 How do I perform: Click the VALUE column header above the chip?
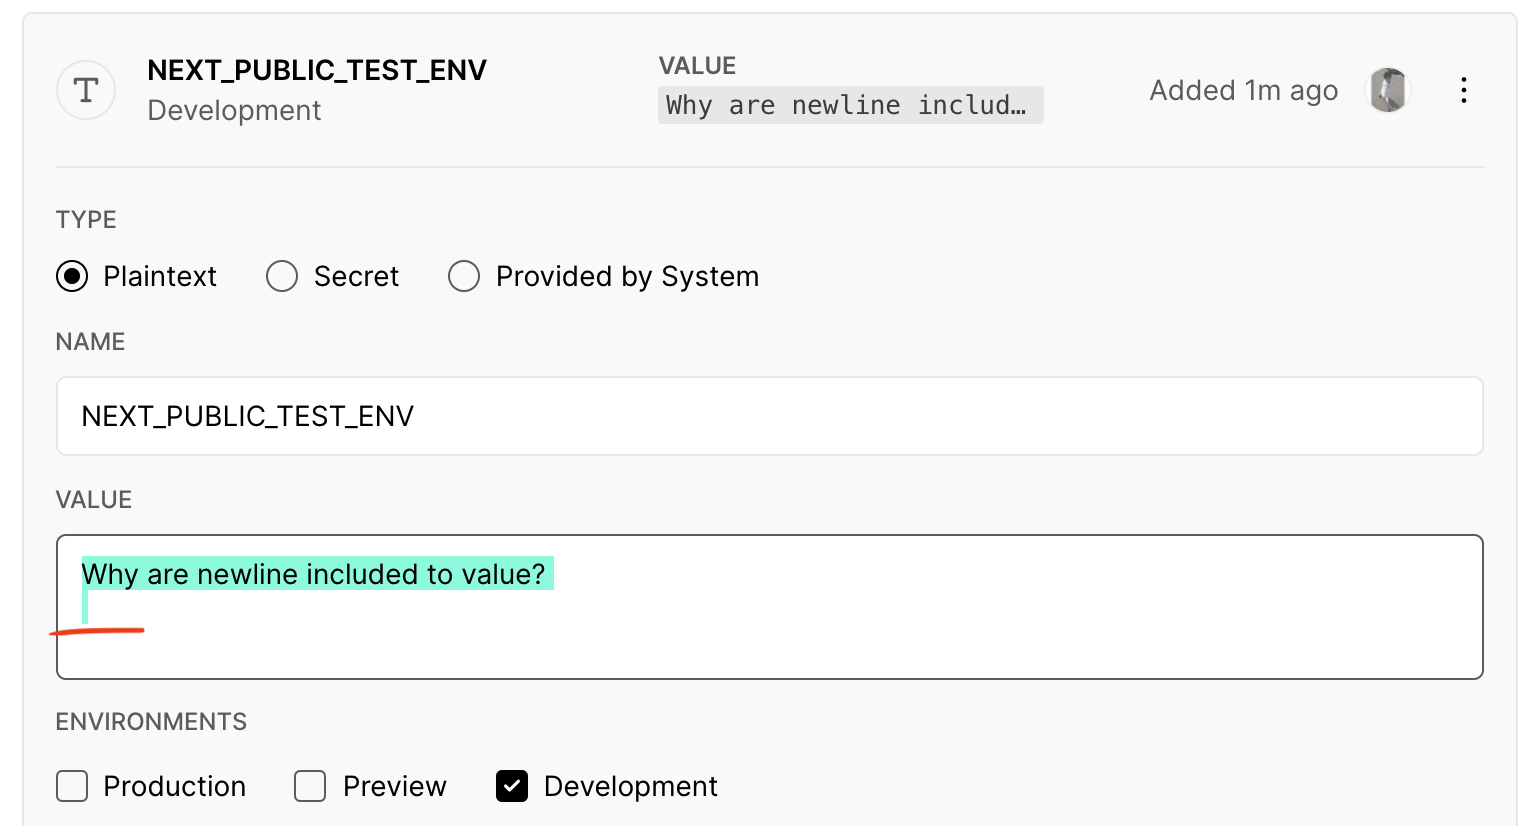coord(697,65)
